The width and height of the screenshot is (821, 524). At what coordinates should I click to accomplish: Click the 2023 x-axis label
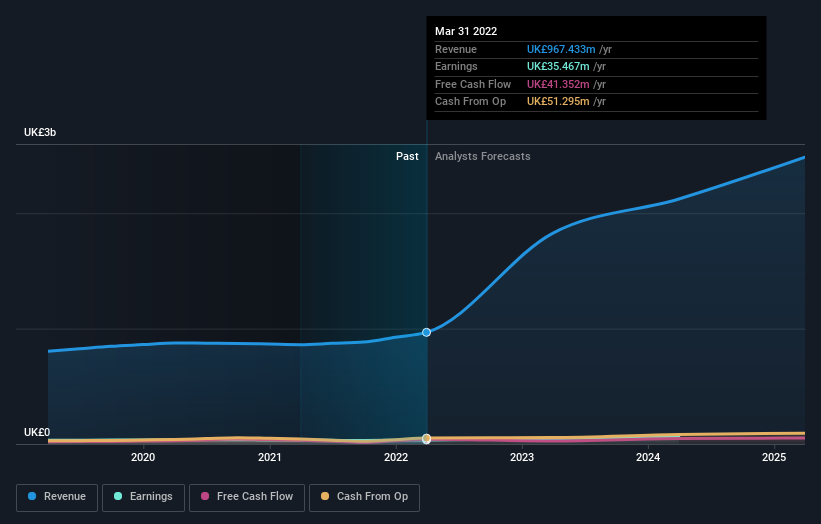pyautogui.click(x=522, y=458)
